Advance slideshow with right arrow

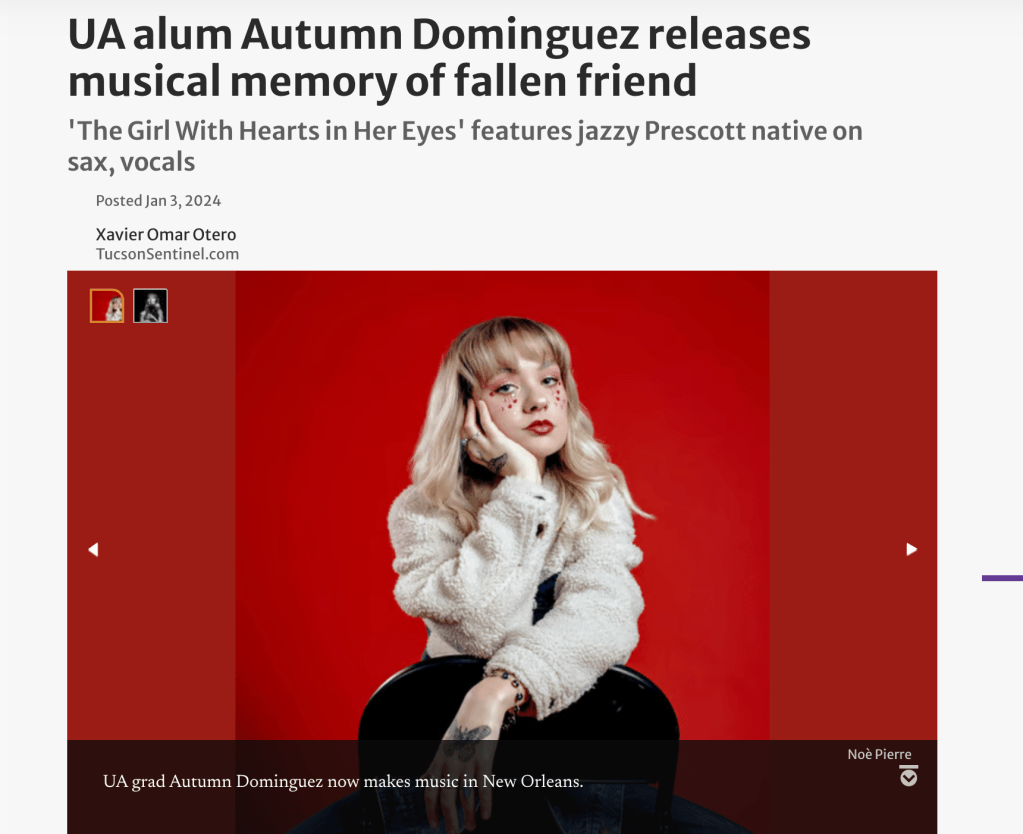point(911,549)
